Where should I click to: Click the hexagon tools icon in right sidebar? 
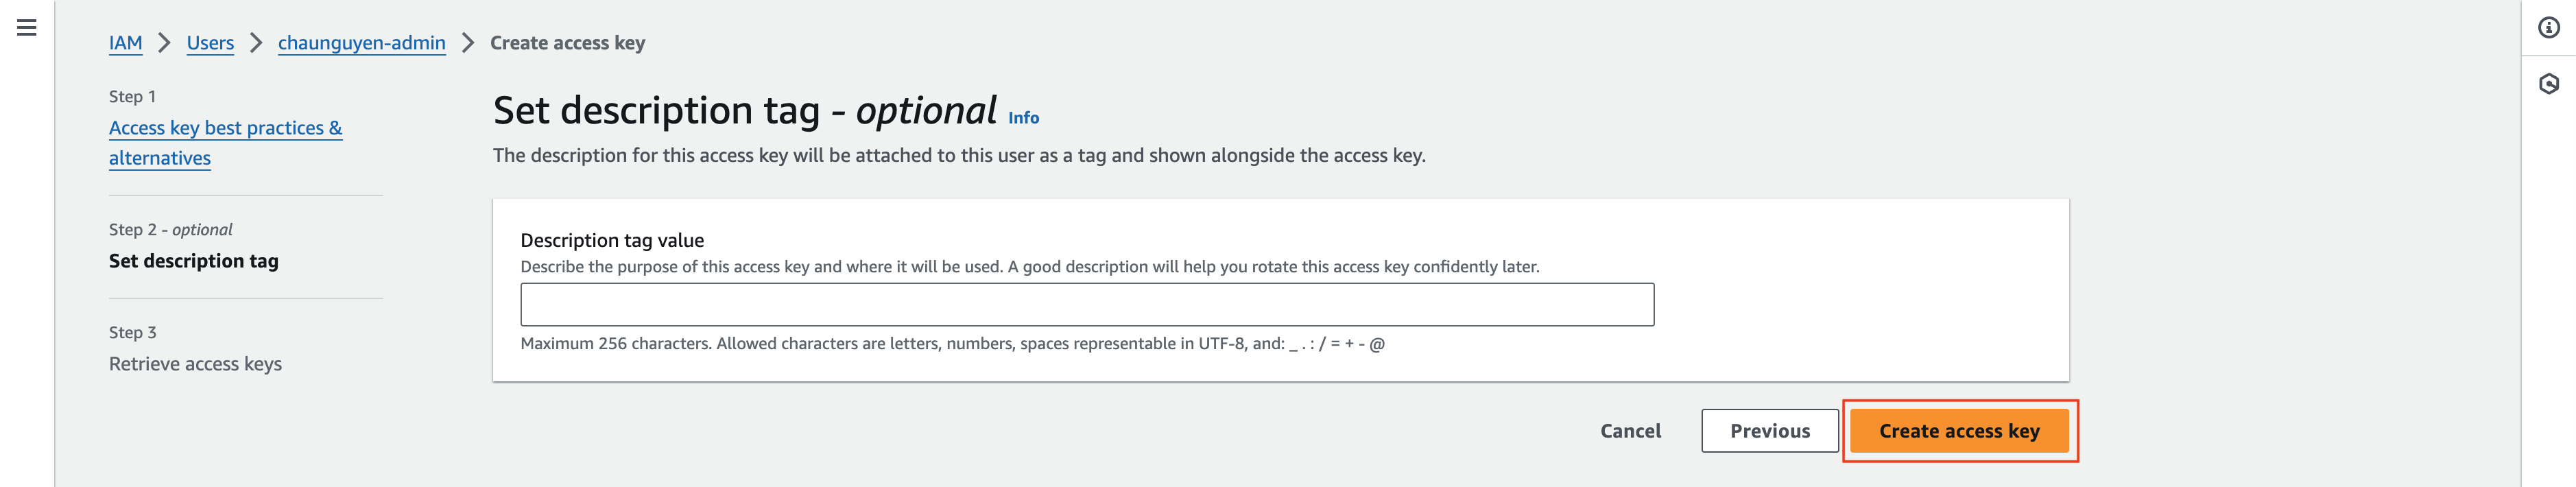coord(2548,84)
